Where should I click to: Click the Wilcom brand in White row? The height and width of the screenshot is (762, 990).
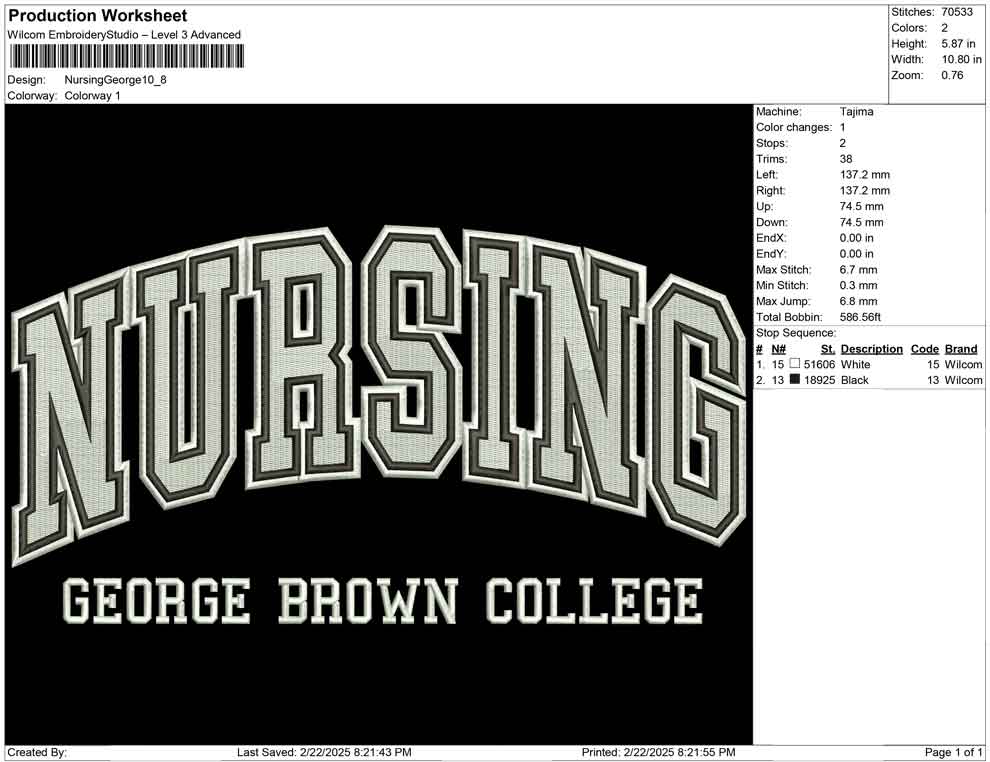[963, 364]
